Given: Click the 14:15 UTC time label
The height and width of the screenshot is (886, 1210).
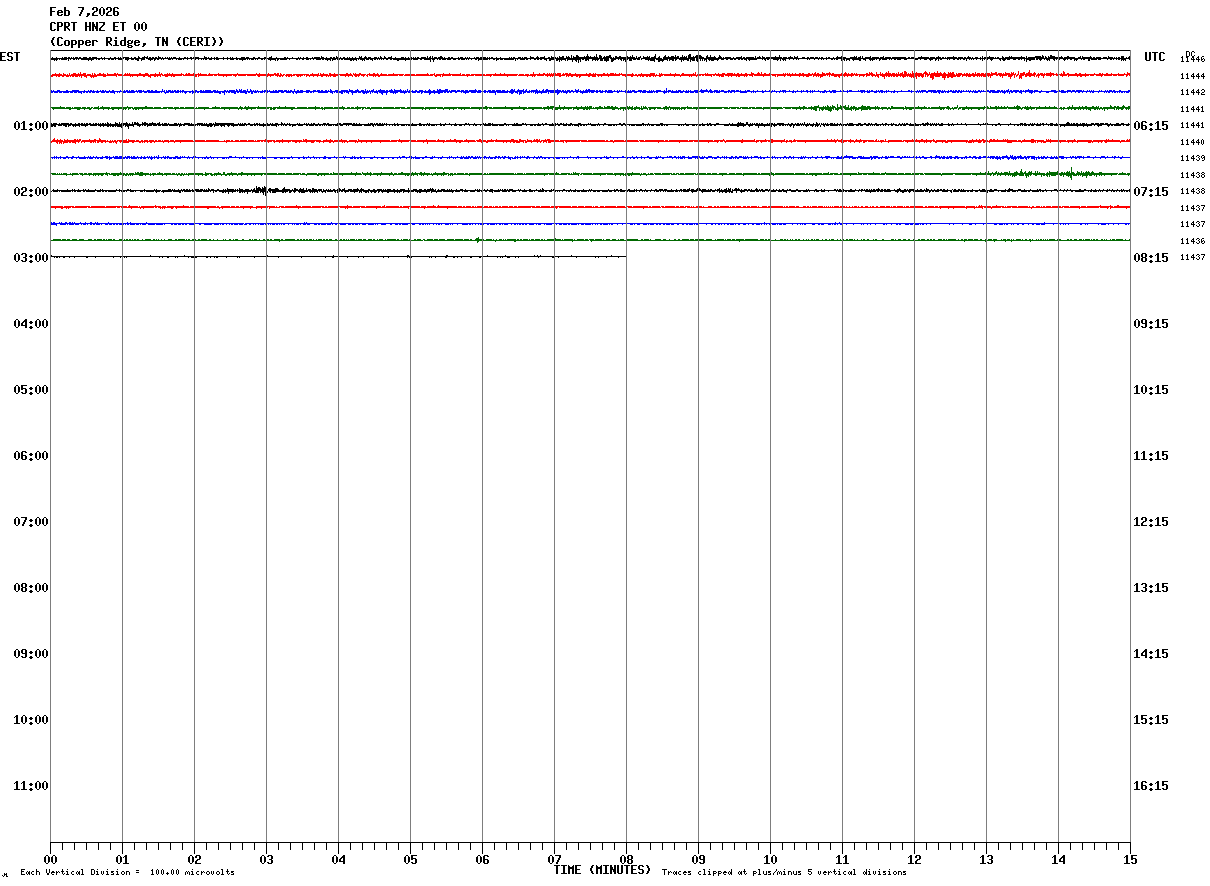Looking at the screenshot, I should 1151,654.
